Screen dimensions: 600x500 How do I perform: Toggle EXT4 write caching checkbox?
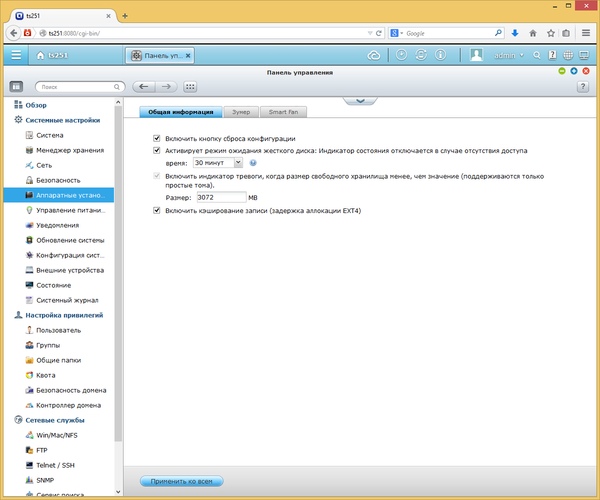pos(157,210)
